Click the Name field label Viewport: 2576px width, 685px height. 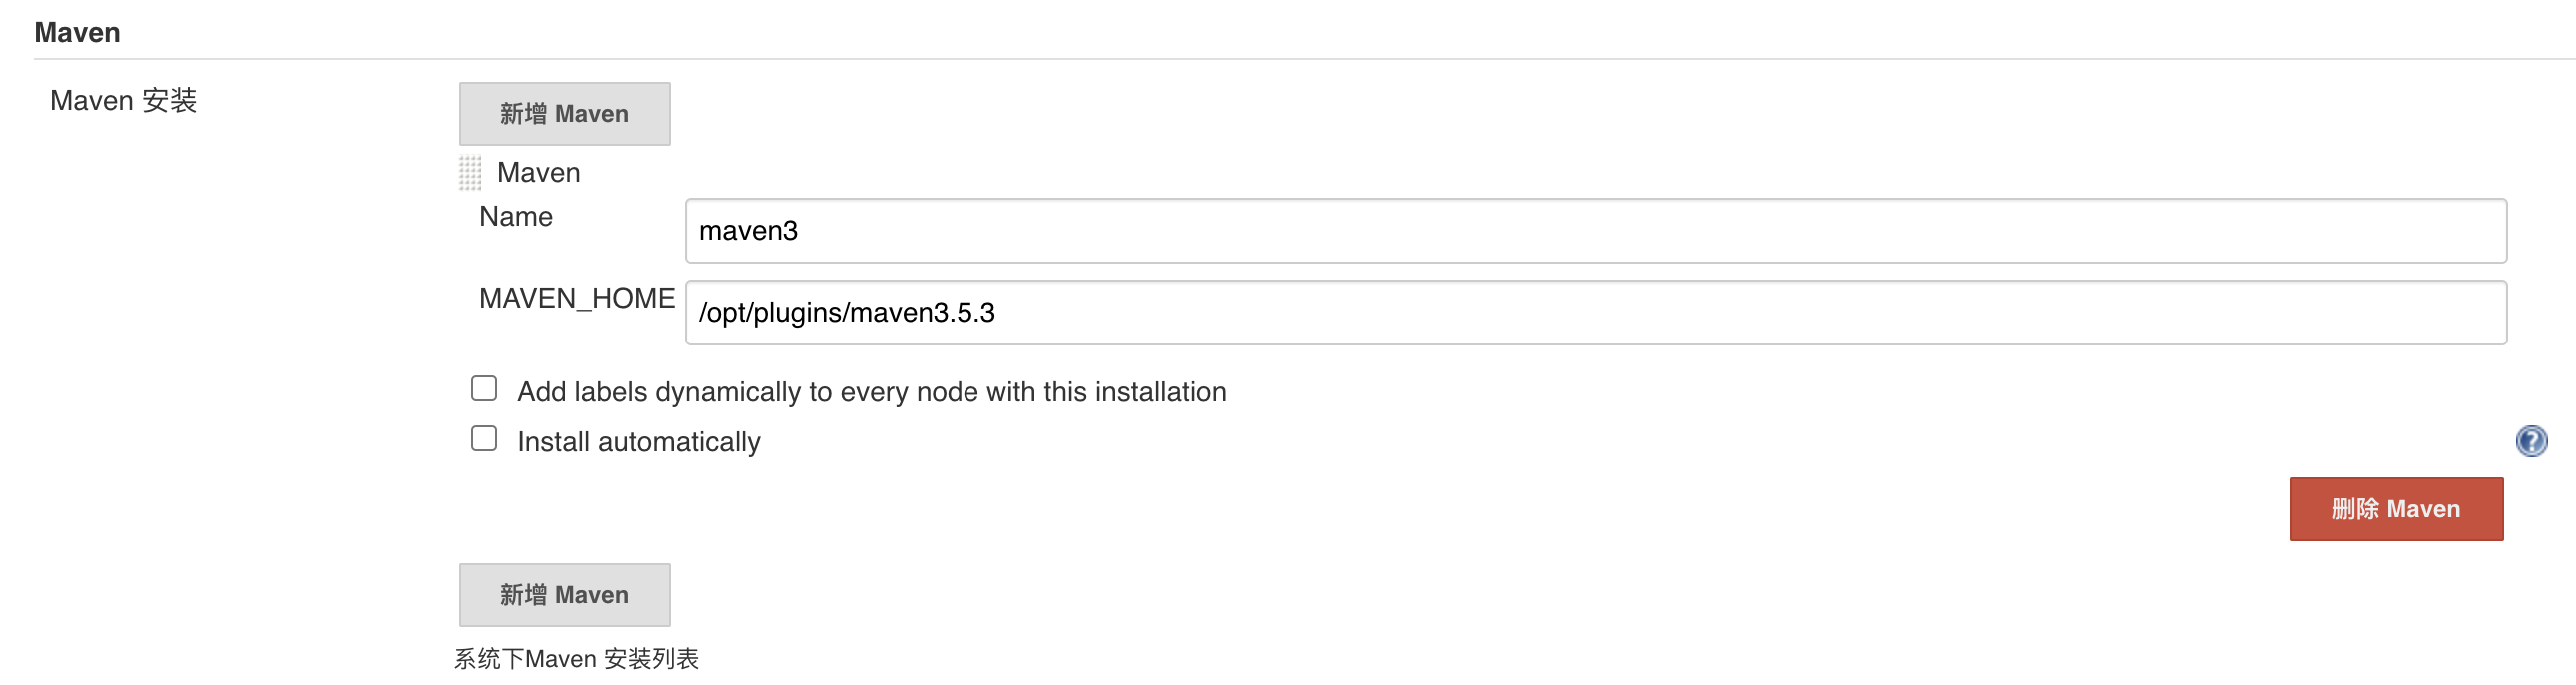pos(516,217)
